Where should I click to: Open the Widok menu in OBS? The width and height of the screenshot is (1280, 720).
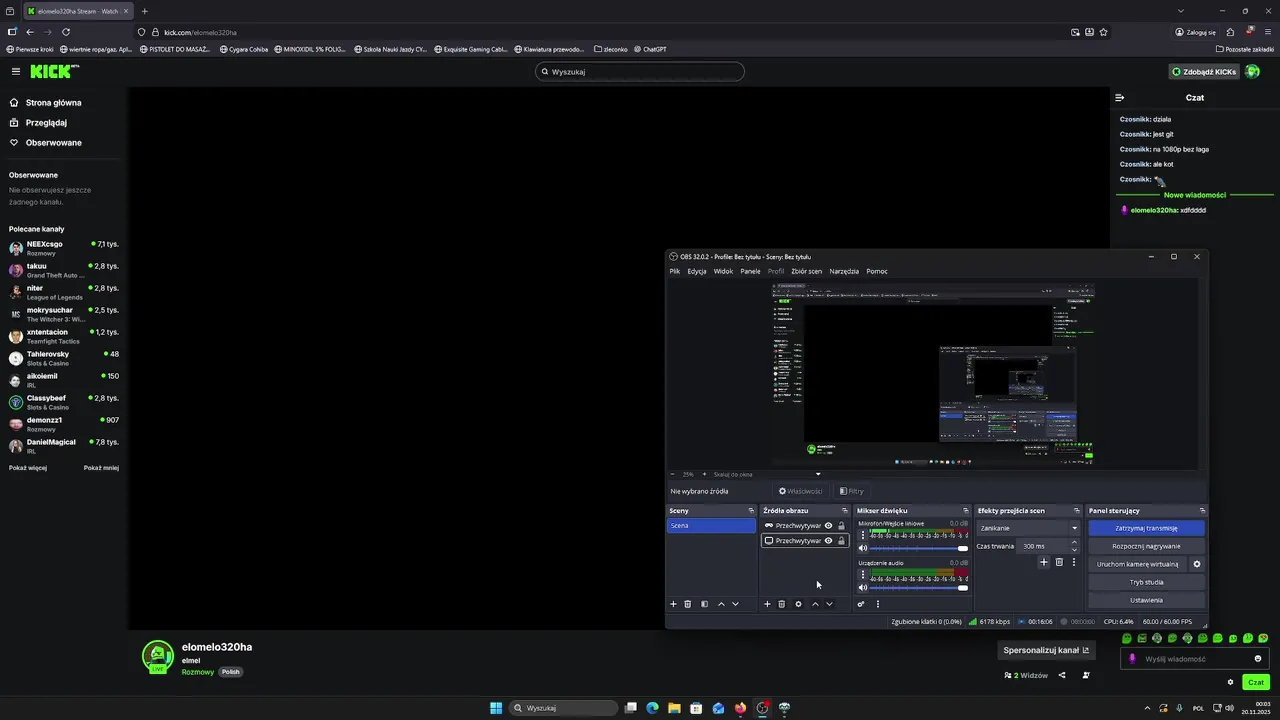(x=723, y=271)
